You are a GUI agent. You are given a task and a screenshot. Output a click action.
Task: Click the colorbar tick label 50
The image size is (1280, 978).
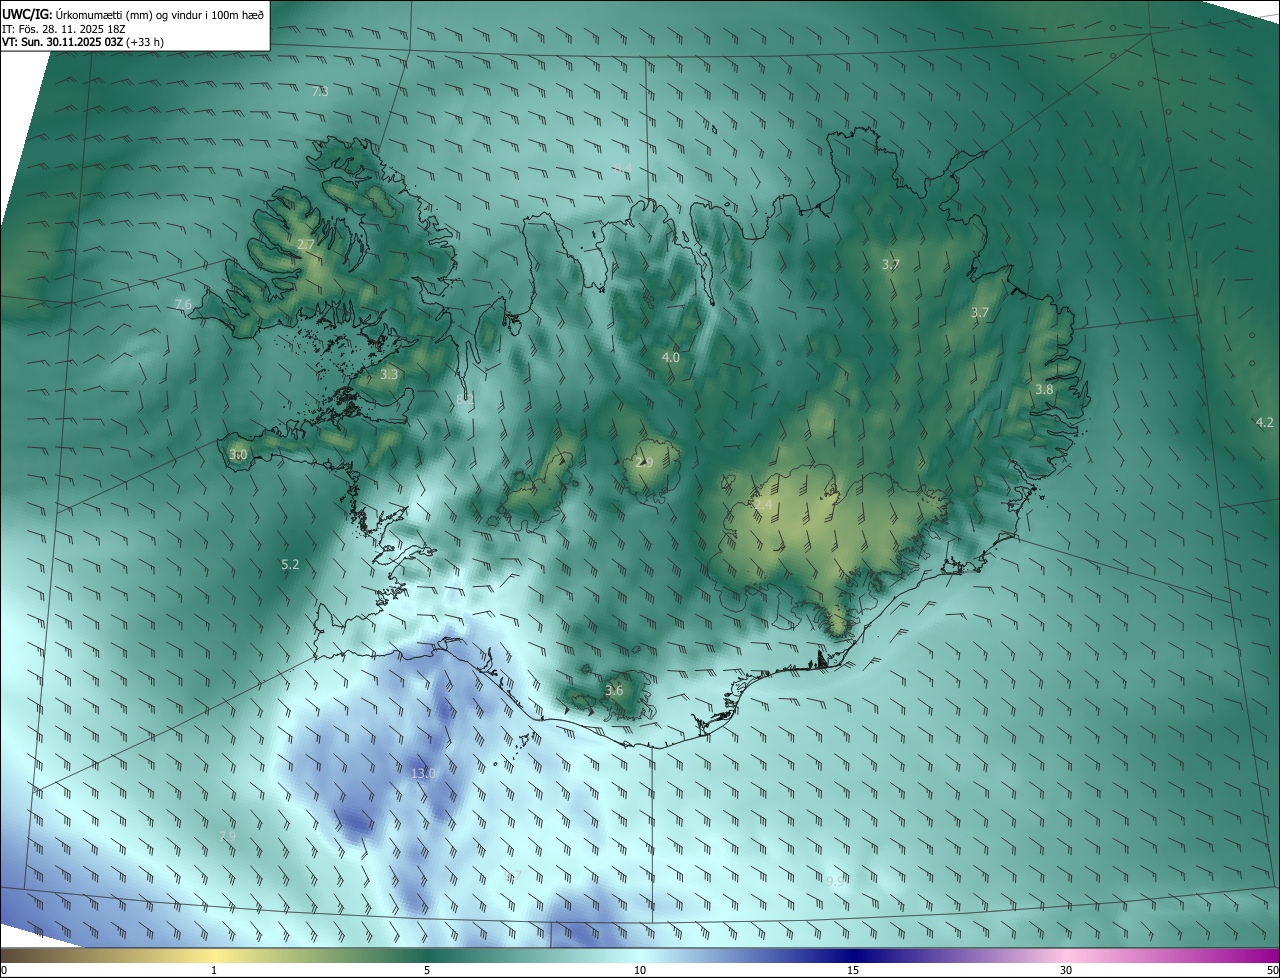tap(1272, 970)
